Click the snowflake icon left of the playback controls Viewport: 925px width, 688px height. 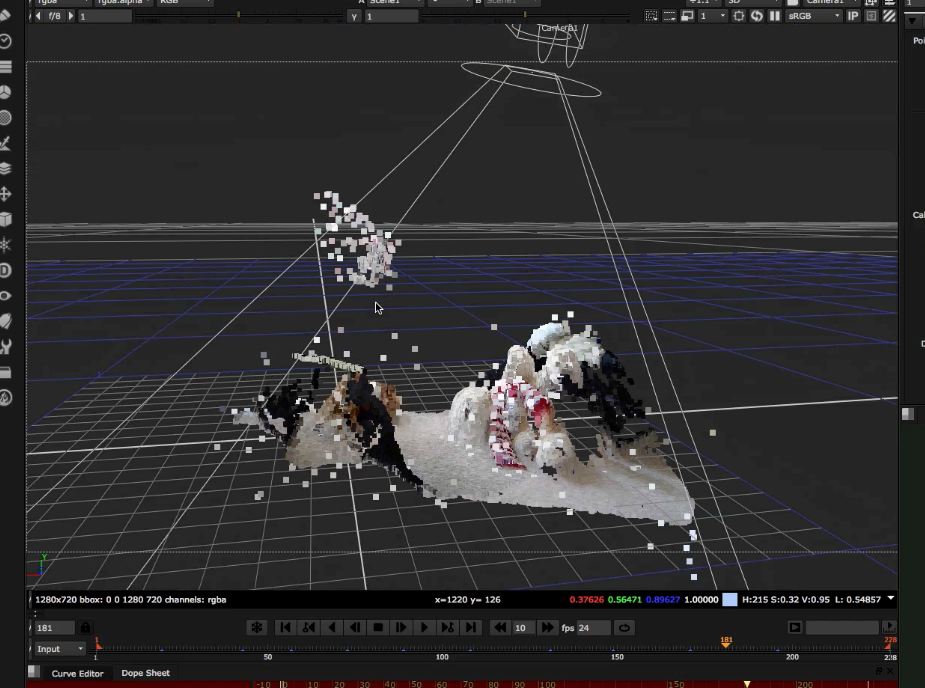[x=256, y=627]
